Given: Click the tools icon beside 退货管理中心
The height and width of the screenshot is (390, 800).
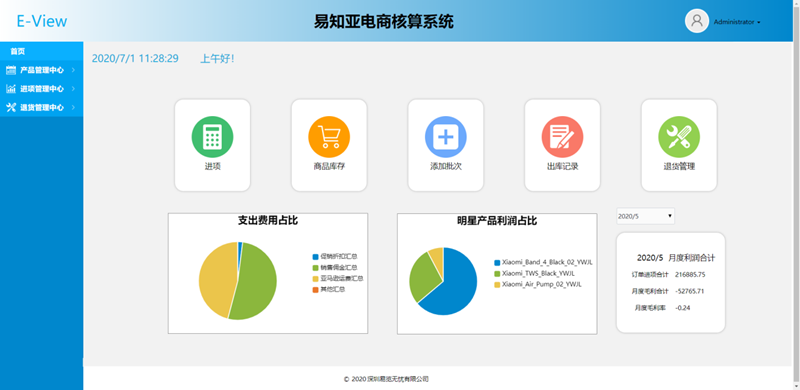Looking at the screenshot, I should coord(11,107).
